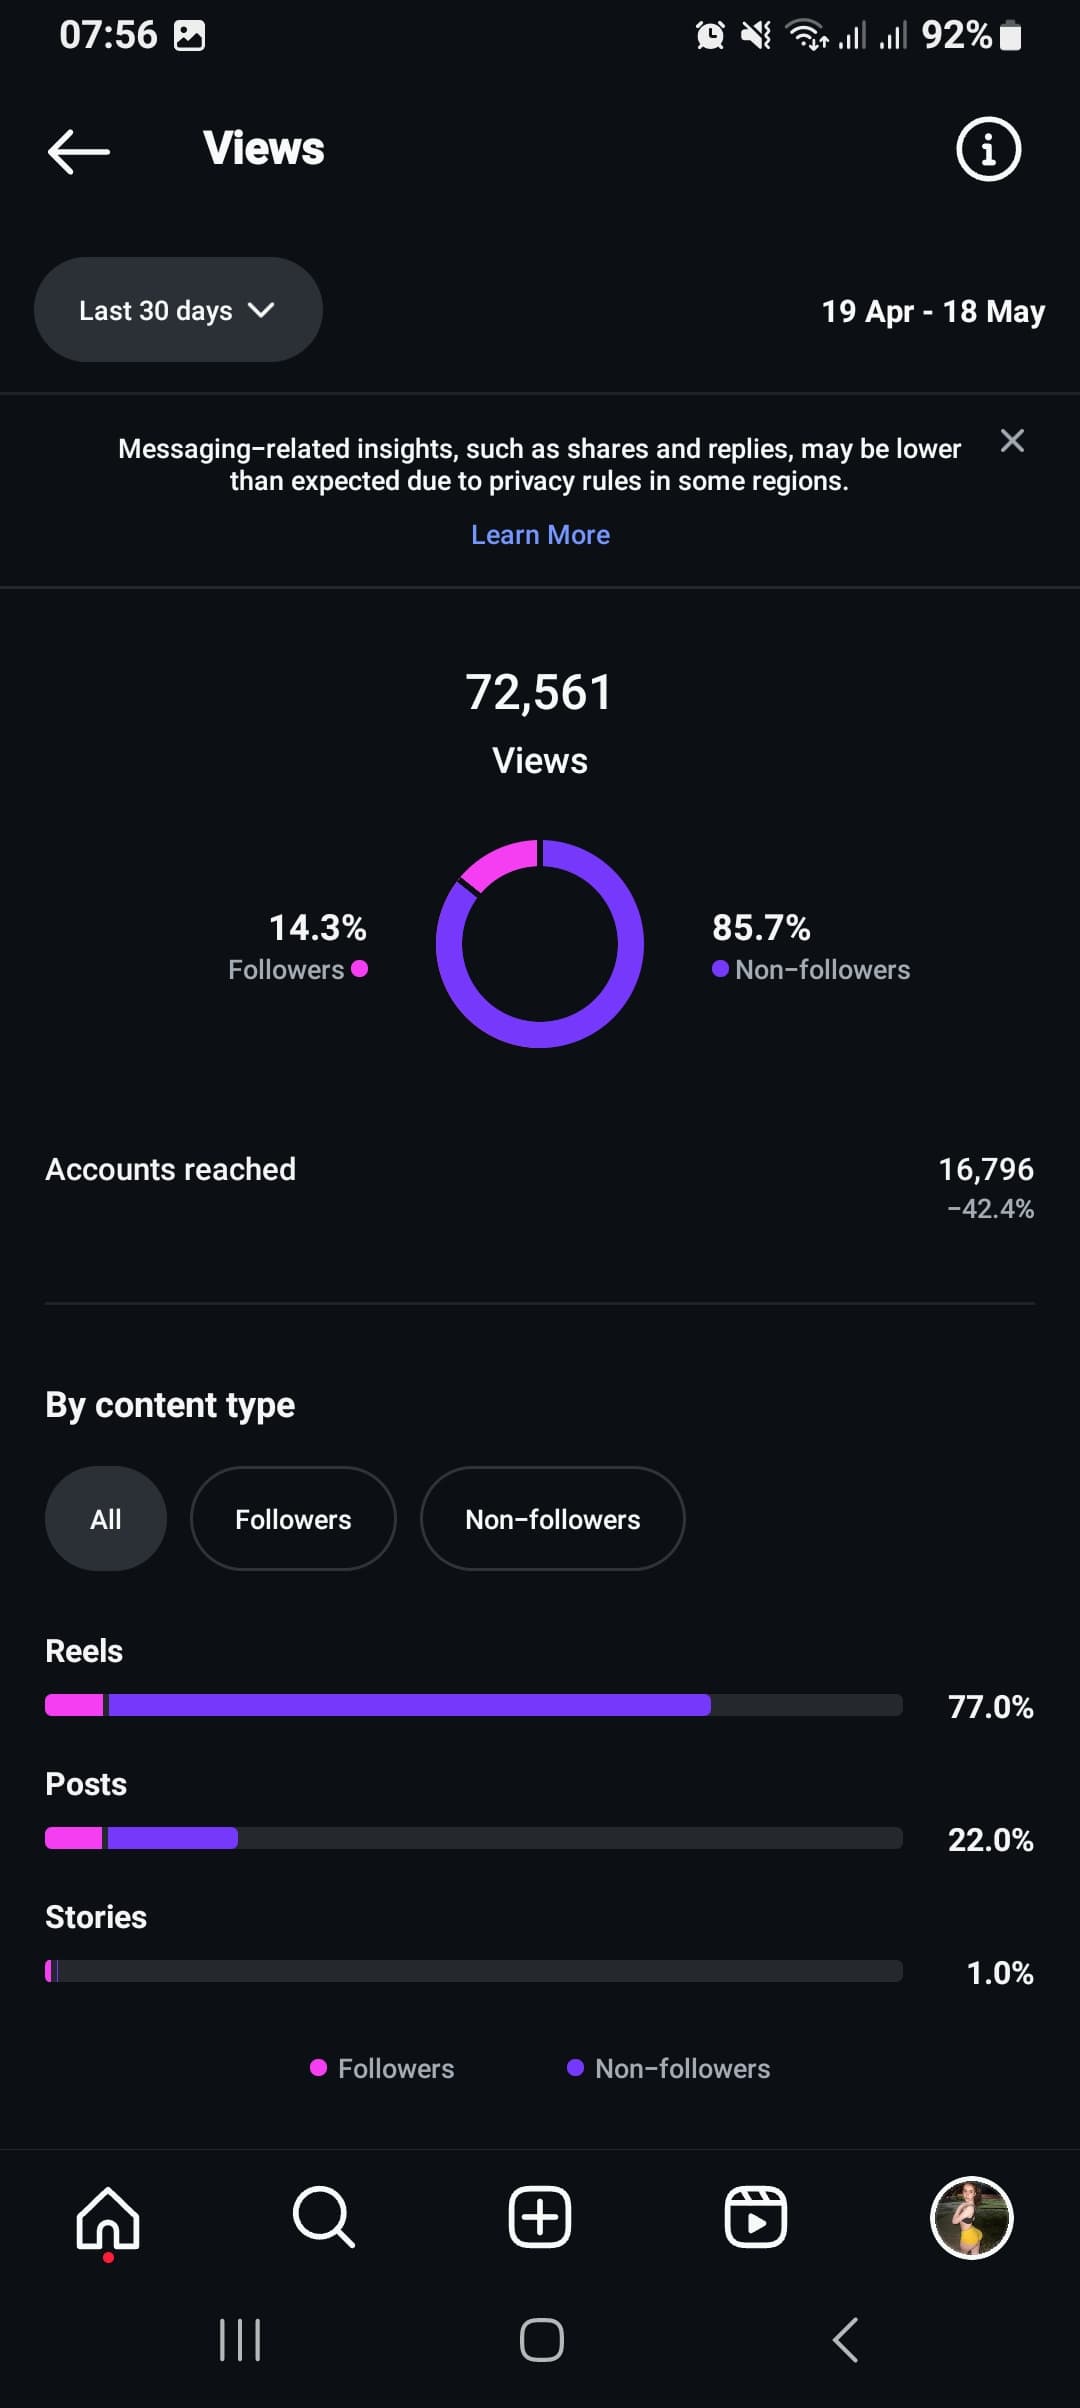Tap the Posts views progress bar

click(474, 1838)
